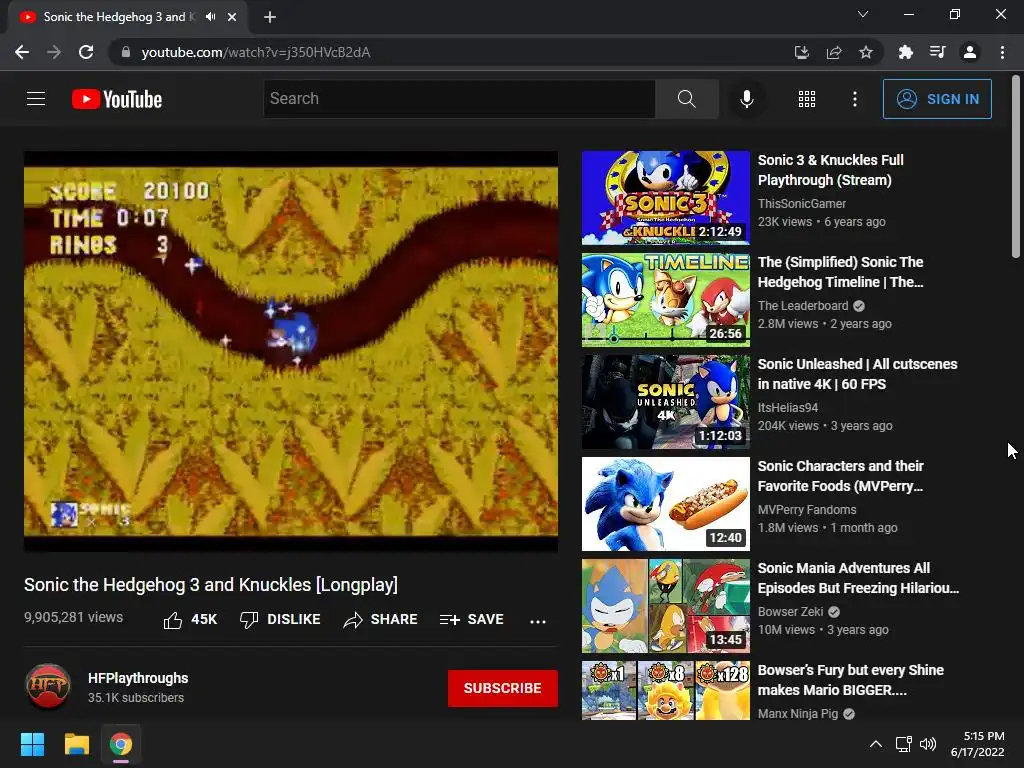Open Bowser's Fury every Shine video title

click(x=850, y=680)
